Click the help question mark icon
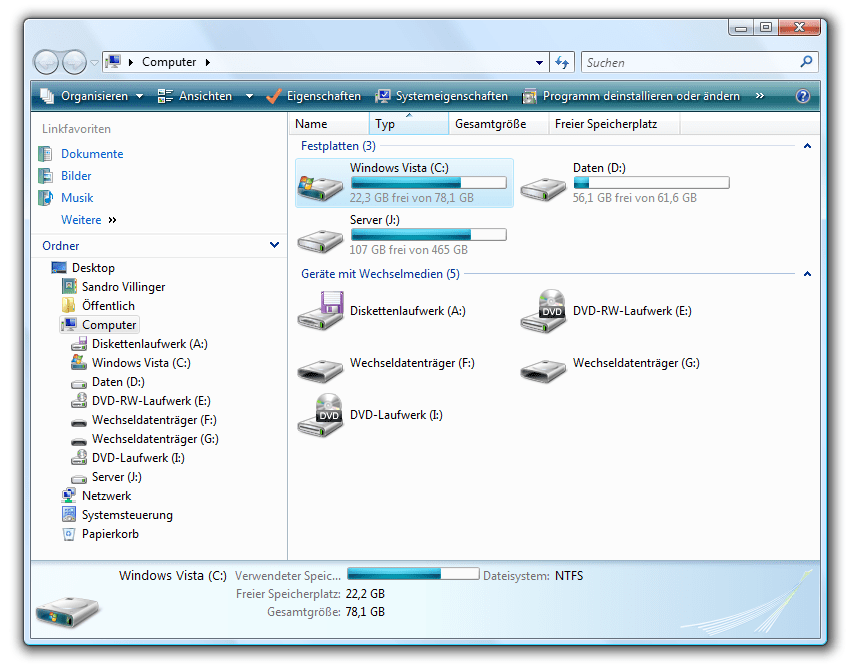This screenshot has width=851, height=671. pyautogui.click(x=802, y=96)
